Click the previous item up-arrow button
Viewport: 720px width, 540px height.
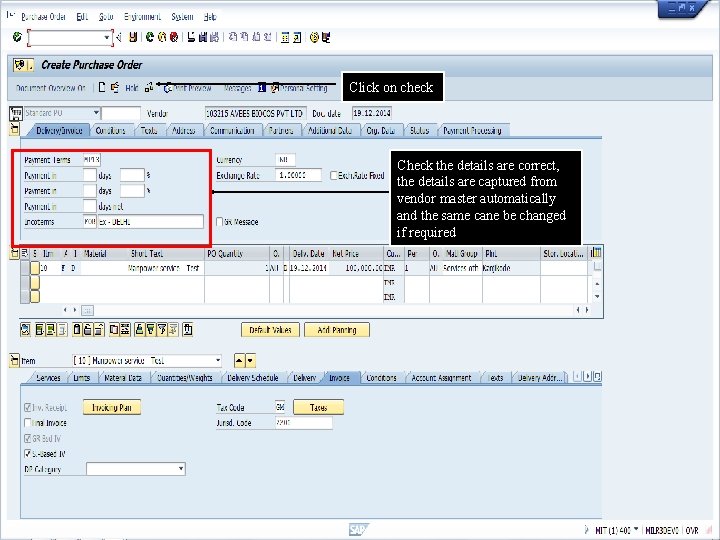coord(239,360)
